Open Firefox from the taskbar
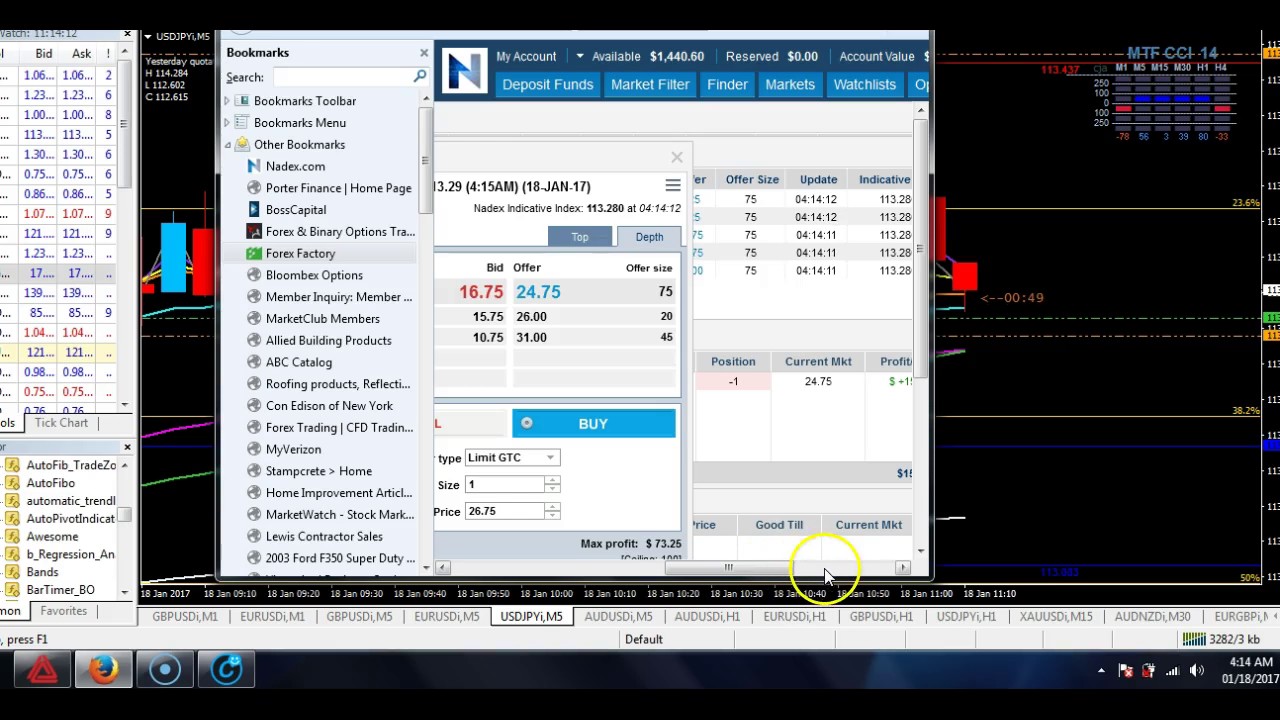Viewport: 1280px width, 720px height. tap(104, 669)
